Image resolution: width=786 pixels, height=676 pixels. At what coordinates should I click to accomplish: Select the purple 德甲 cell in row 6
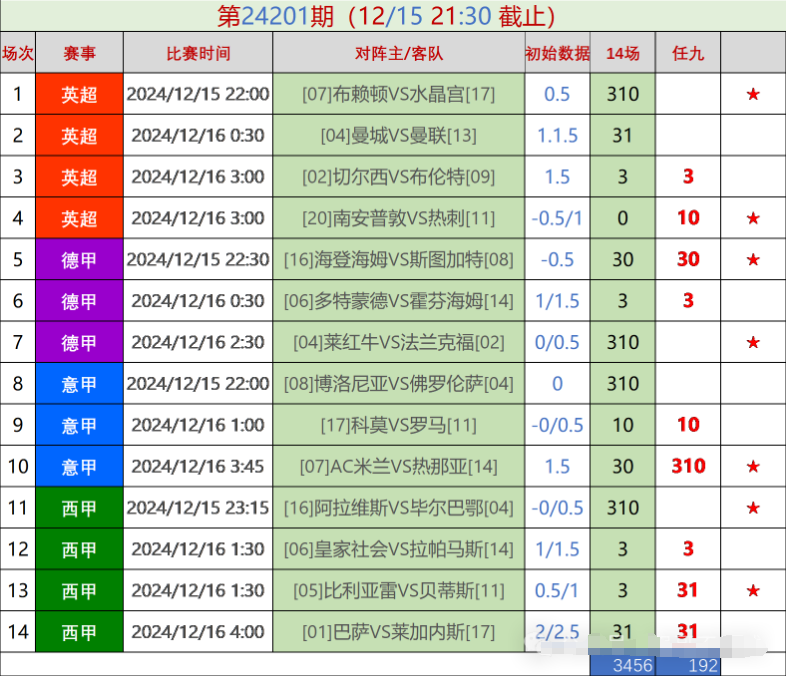(79, 300)
